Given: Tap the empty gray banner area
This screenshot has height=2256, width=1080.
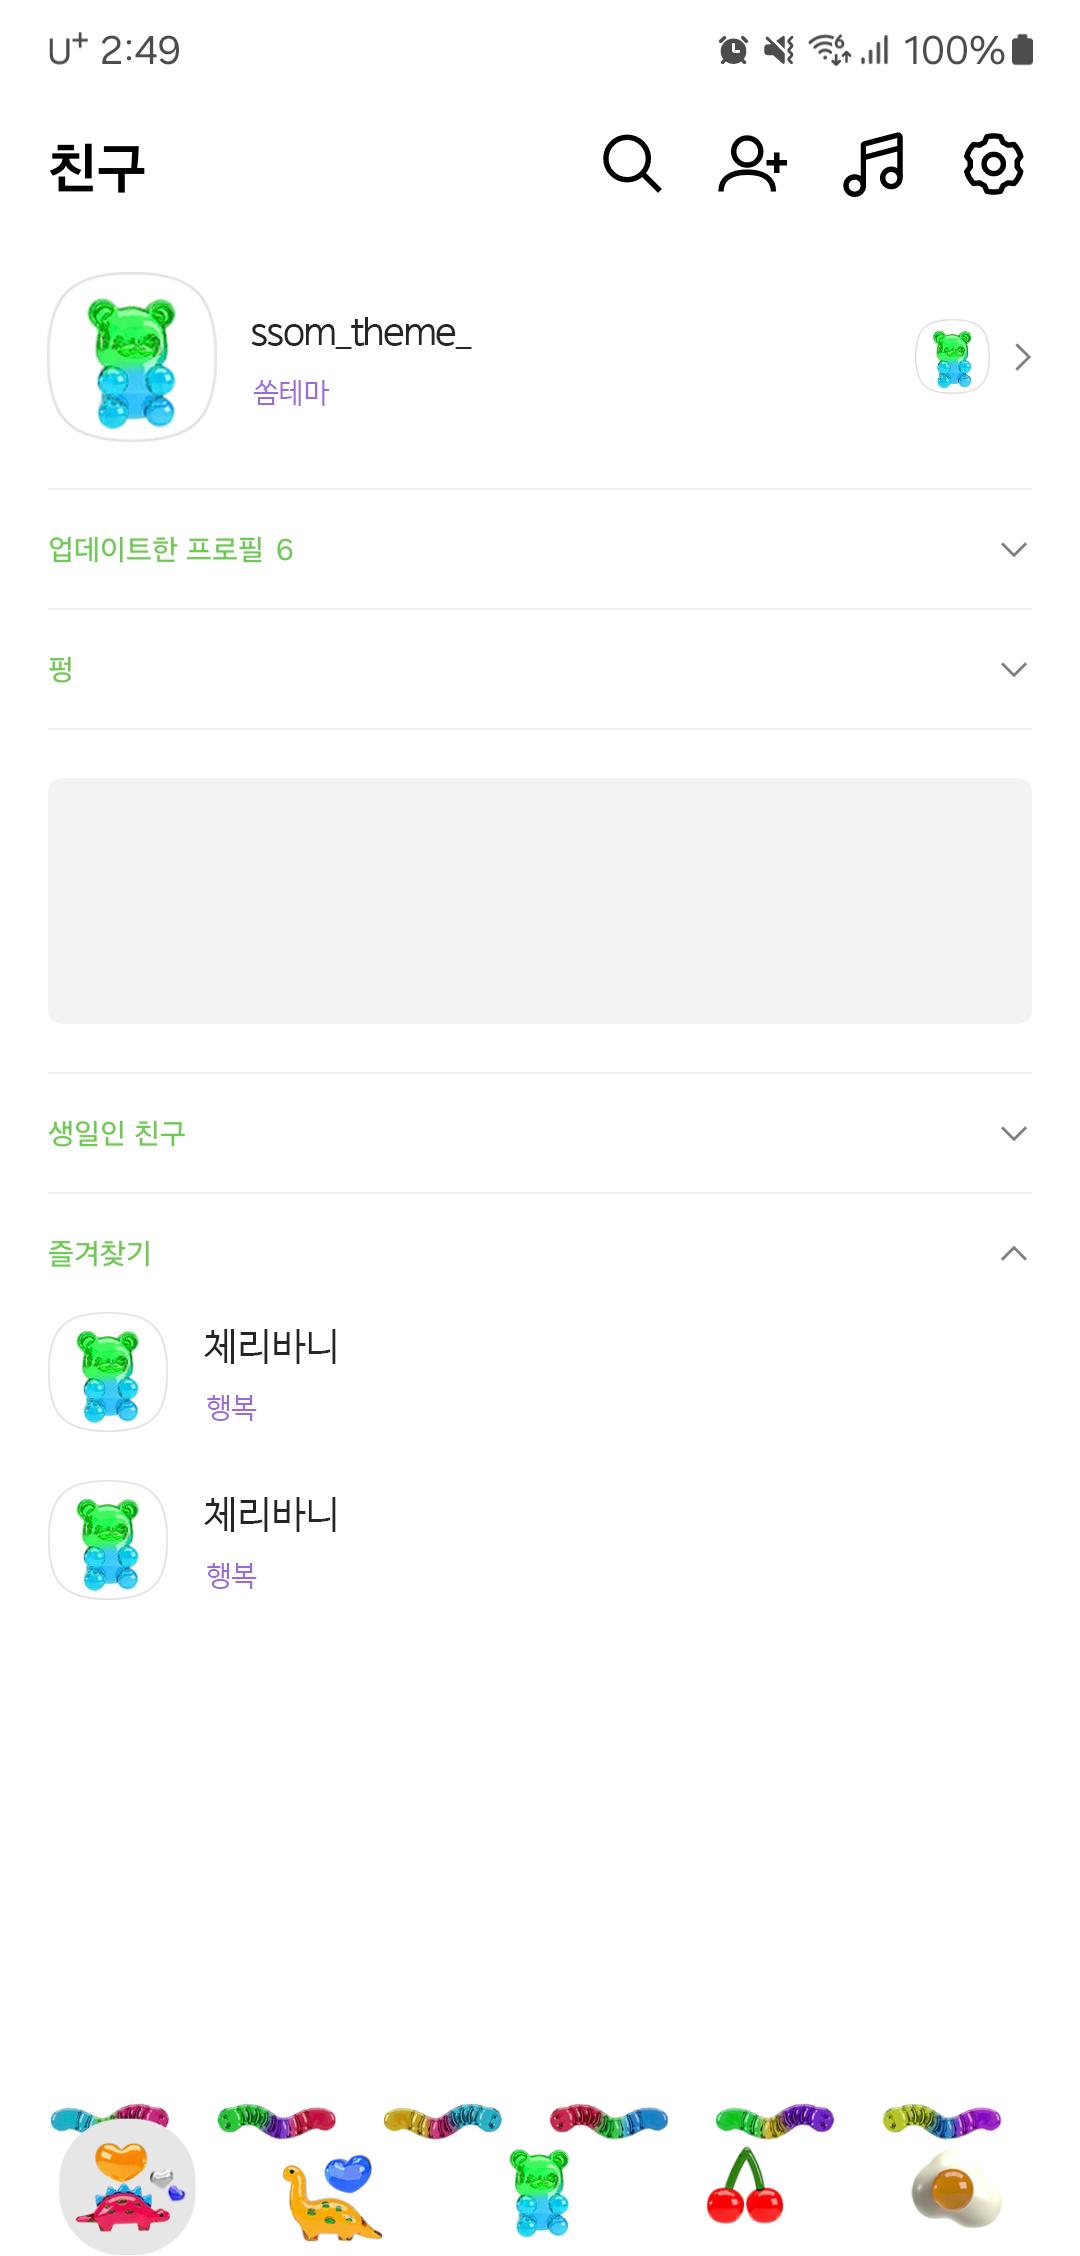Looking at the screenshot, I should click(x=540, y=901).
